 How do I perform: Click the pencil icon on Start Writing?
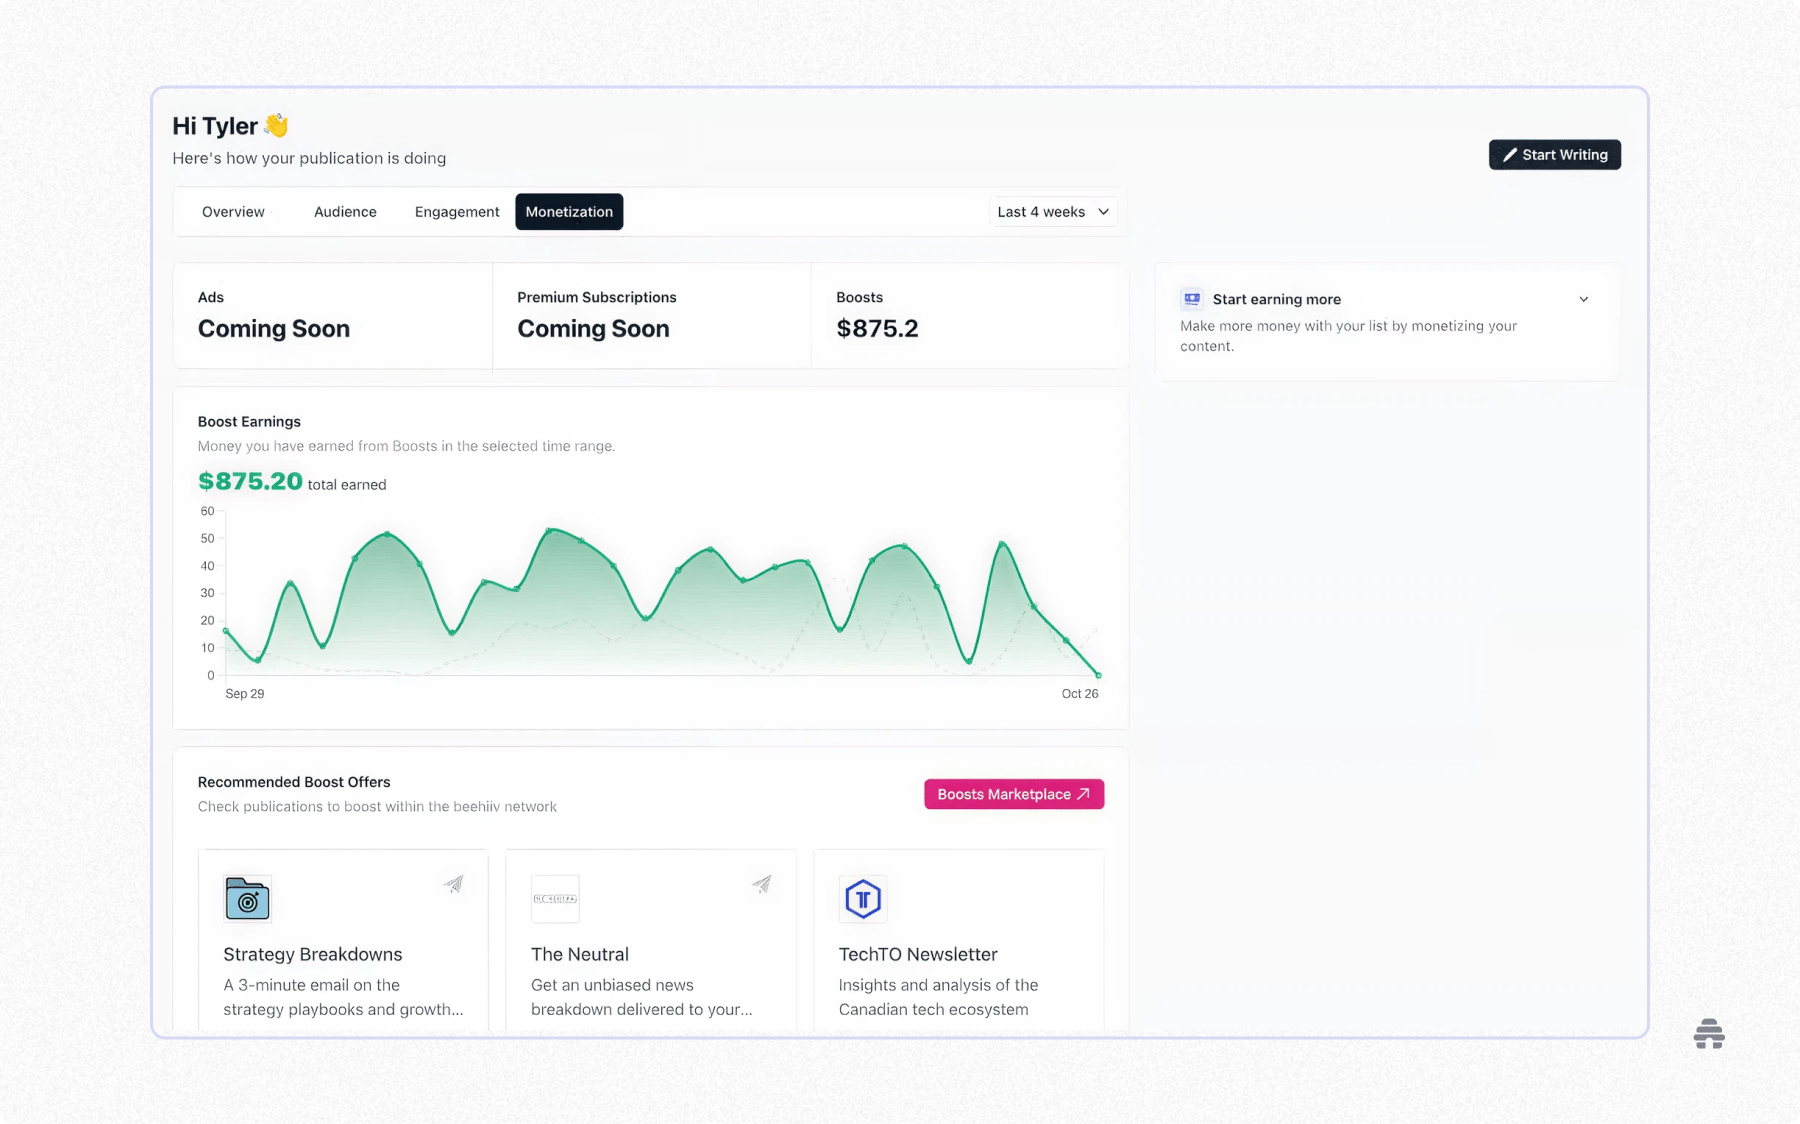(x=1511, y=155)
